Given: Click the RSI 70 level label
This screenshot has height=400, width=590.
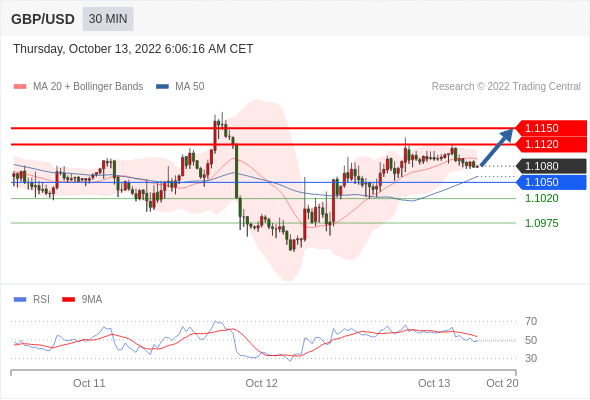Looking at the screenshot, I should pos(531,321).
